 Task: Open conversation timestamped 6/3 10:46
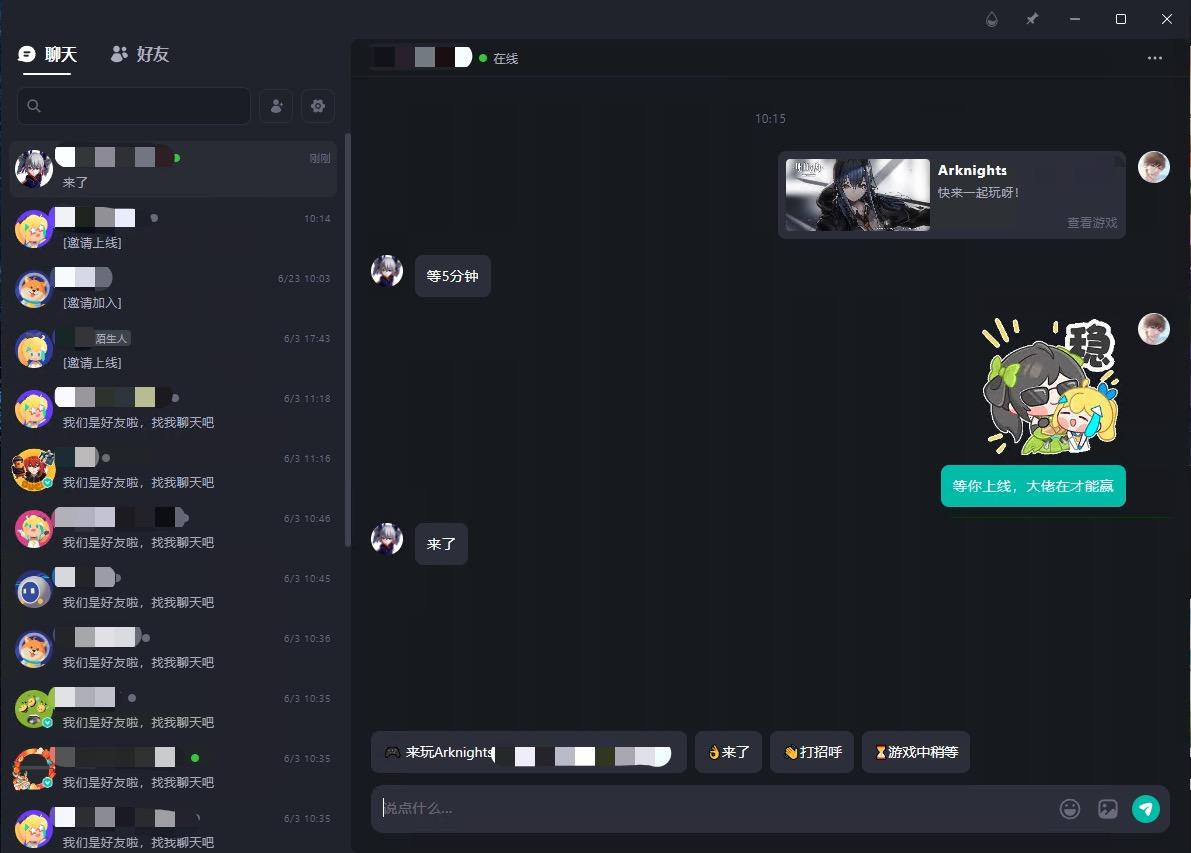pyautogui.click(x=173, y=529)
